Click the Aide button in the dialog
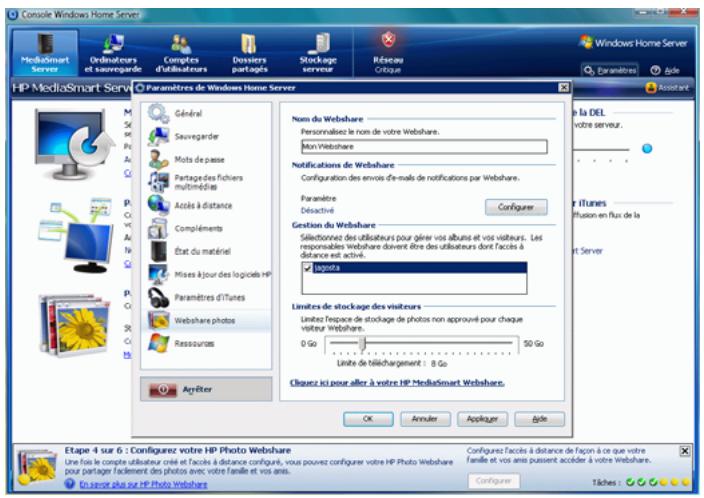This screenshot has width=704, height=498. point(539,419)
